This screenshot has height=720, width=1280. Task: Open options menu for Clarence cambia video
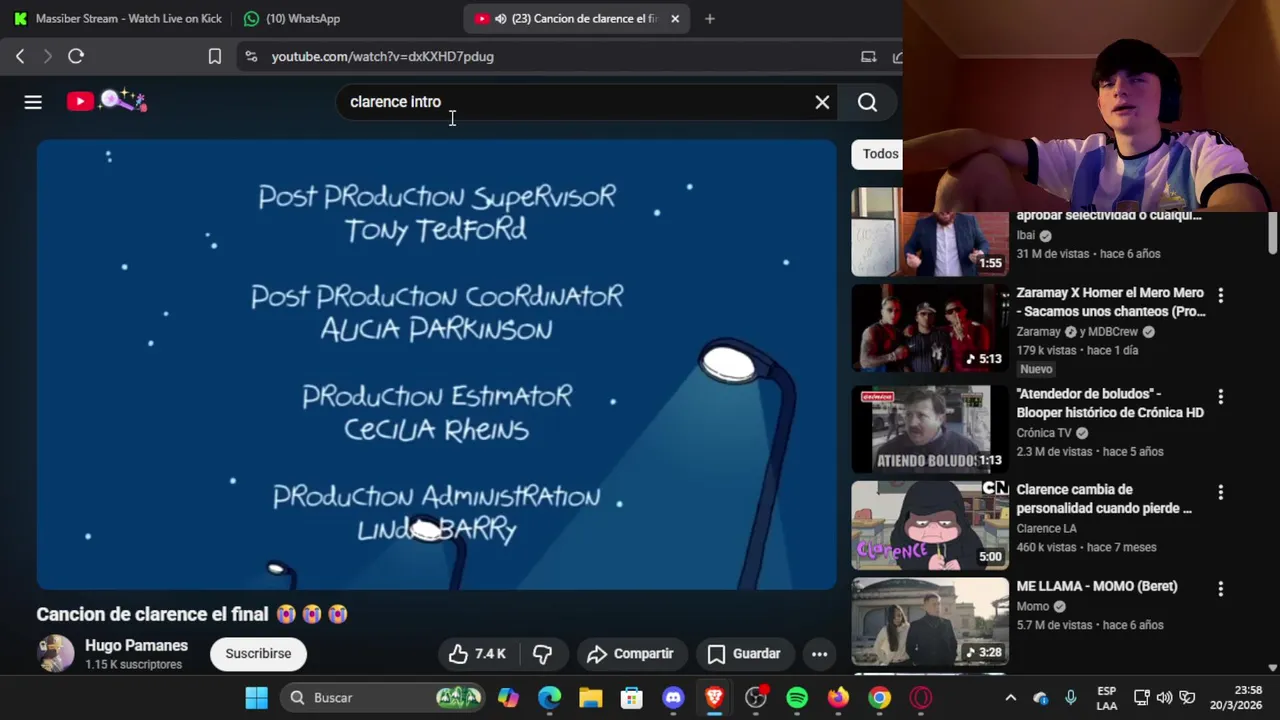[x=1220, y=493]
